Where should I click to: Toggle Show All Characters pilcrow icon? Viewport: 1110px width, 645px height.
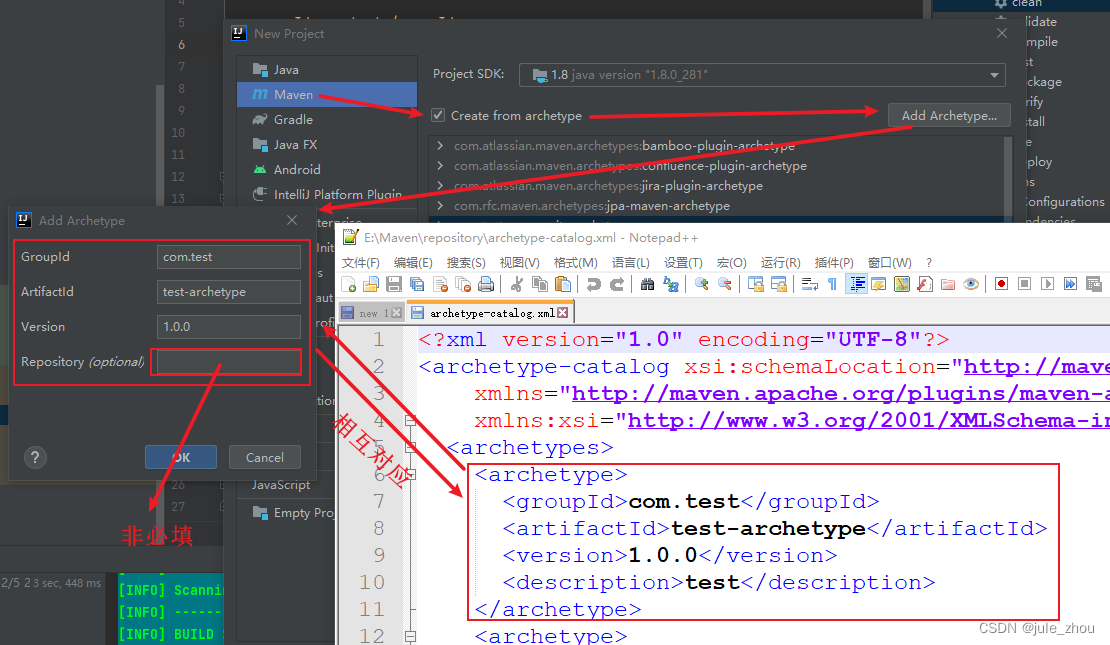[832, 285]
